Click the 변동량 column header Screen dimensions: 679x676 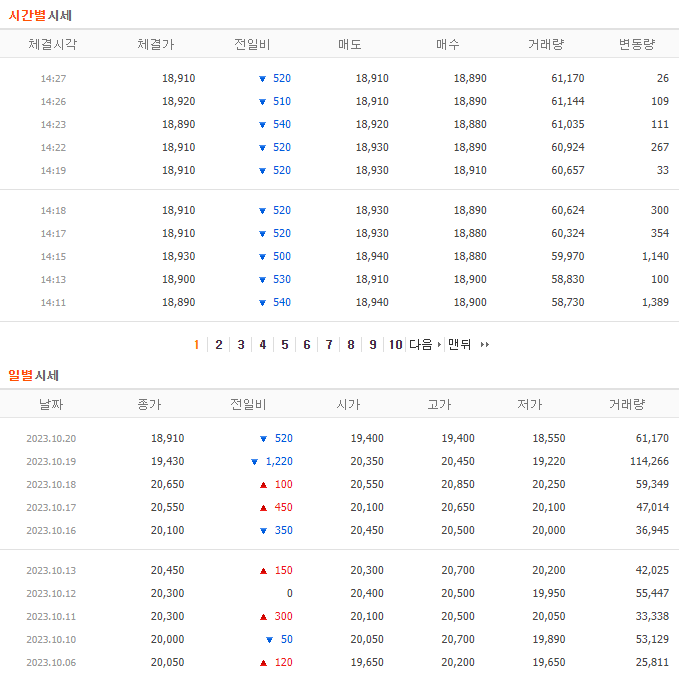[x=637, y=44]
